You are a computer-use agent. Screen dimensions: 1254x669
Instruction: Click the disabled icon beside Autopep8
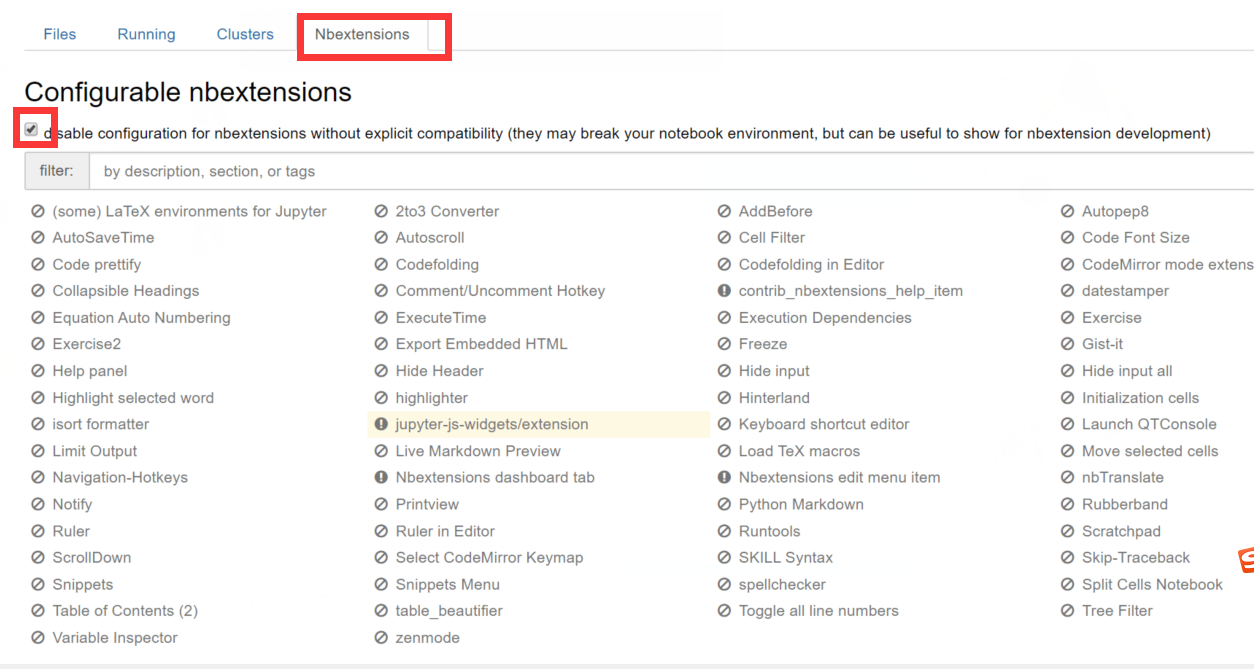1068,211
